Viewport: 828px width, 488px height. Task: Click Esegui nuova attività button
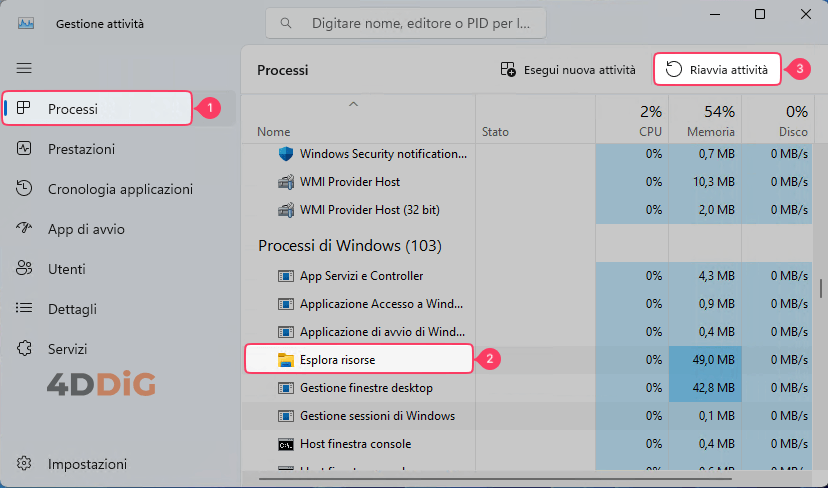tap(568, 70)
